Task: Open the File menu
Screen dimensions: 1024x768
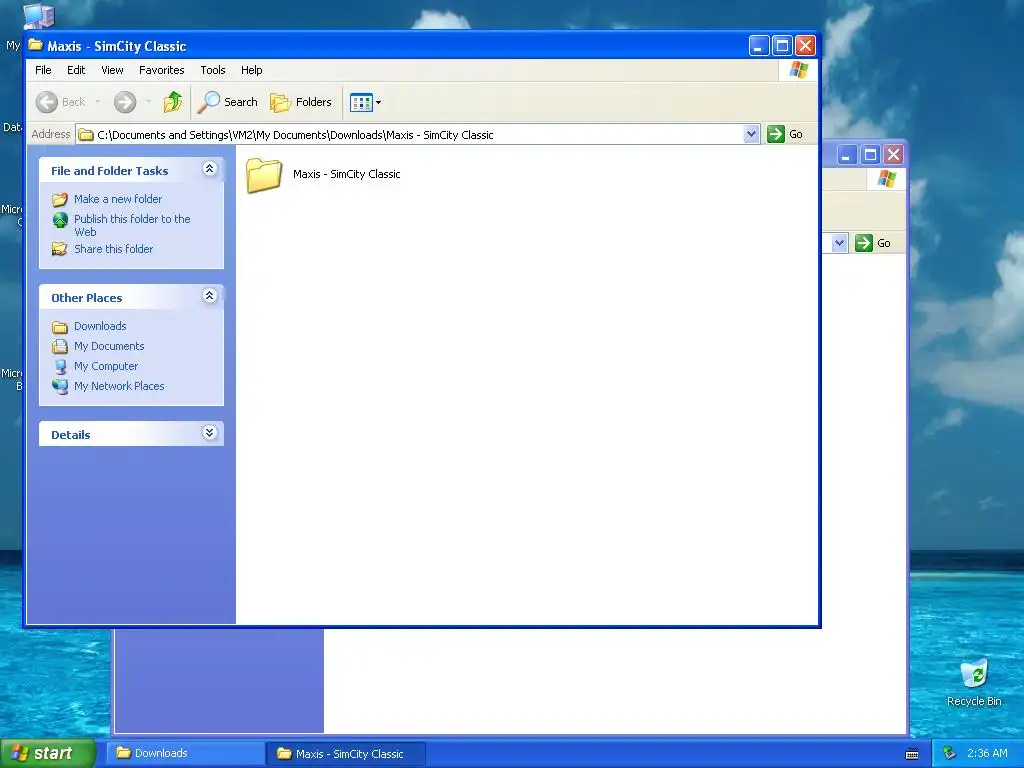Action: click(43, 70)
